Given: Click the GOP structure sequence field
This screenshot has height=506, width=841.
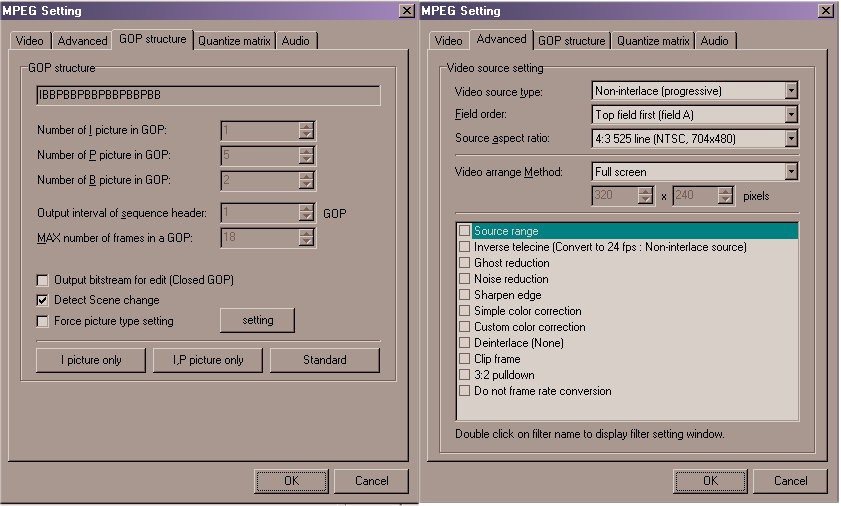Looking at the screenshot, I should coord(208,95).
